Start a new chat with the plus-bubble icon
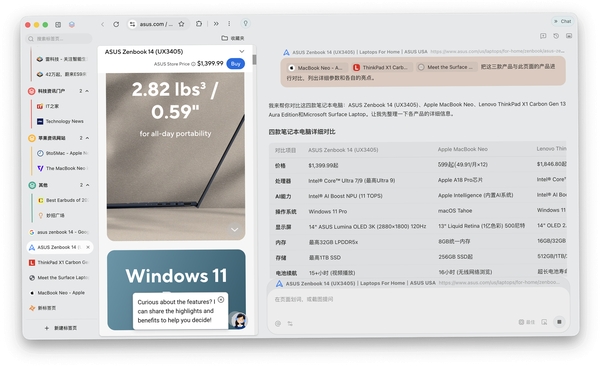Viewport: 600px width, 366px height. point(543,36)
